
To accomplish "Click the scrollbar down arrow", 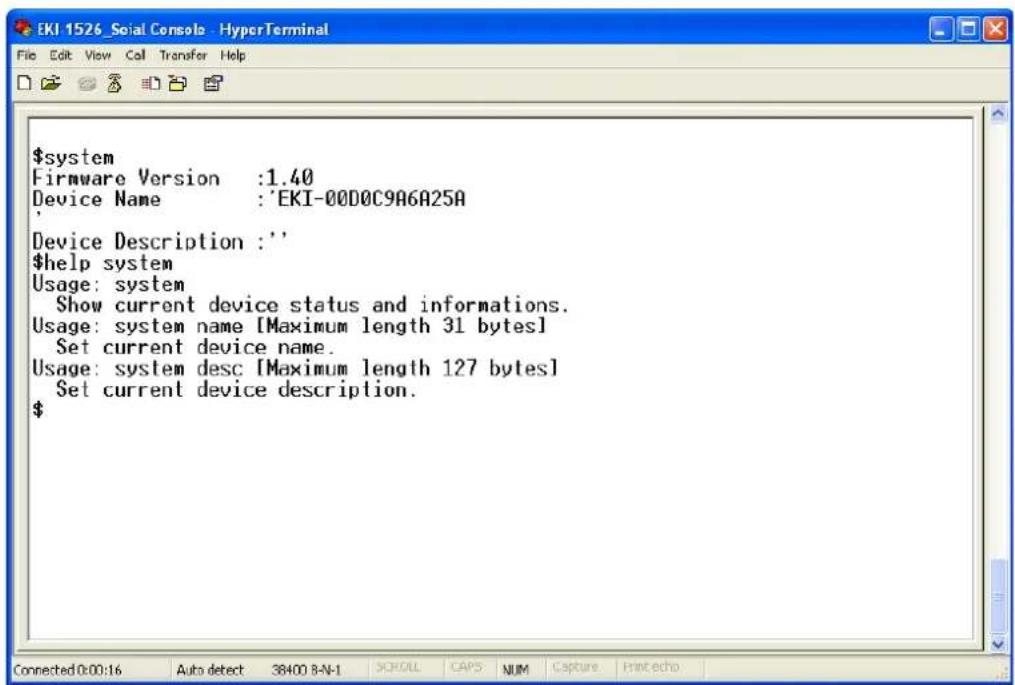I will tap(998, 644).
